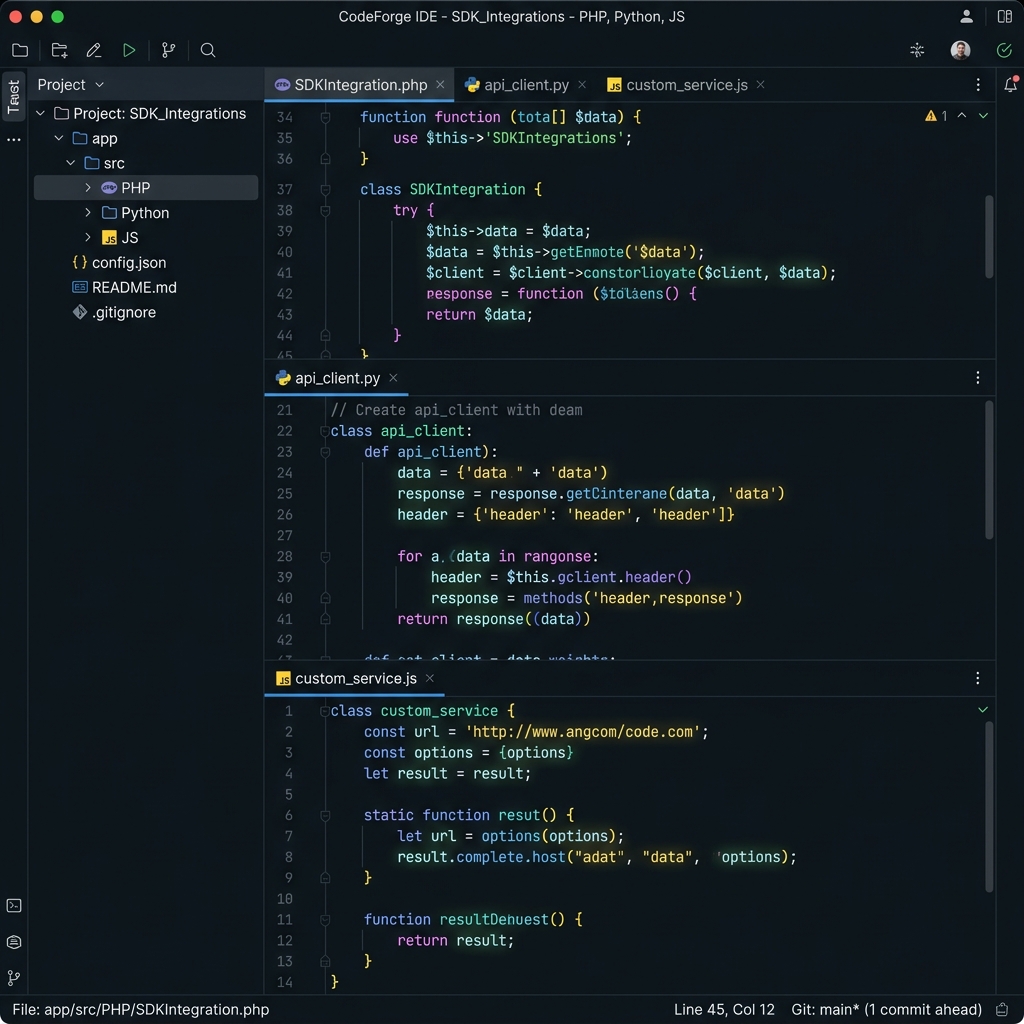
Task: Toggle fold marker at line 23 in api_client.py
Action: [325, 452]
